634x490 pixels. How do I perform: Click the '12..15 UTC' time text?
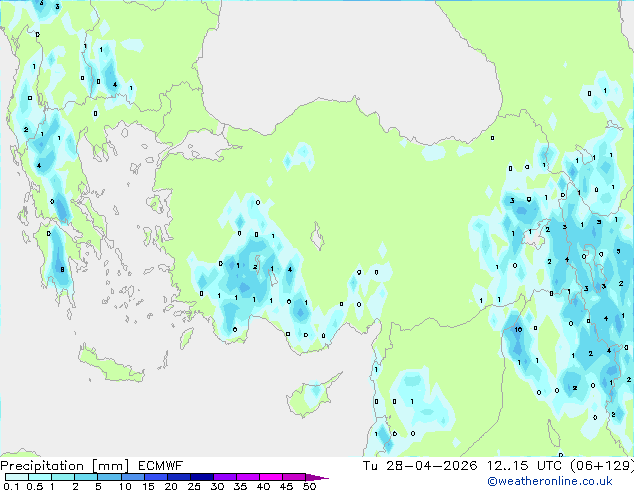(524, 466)
